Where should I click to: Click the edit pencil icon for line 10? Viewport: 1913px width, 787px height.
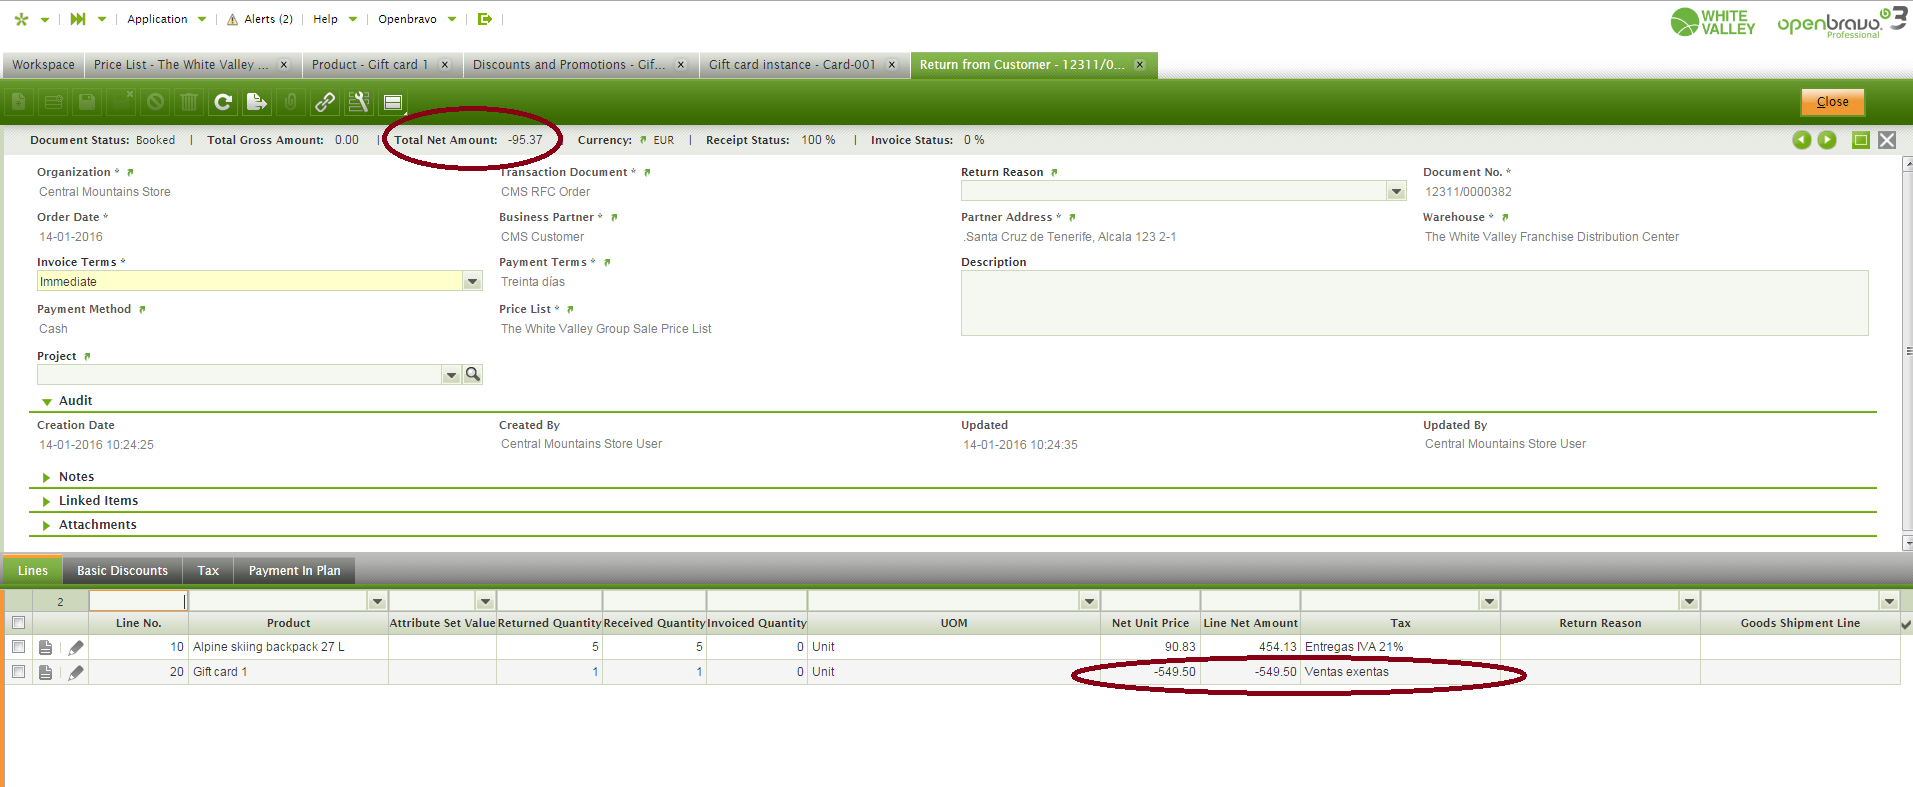pyautogui.click(x=76, y=647)
